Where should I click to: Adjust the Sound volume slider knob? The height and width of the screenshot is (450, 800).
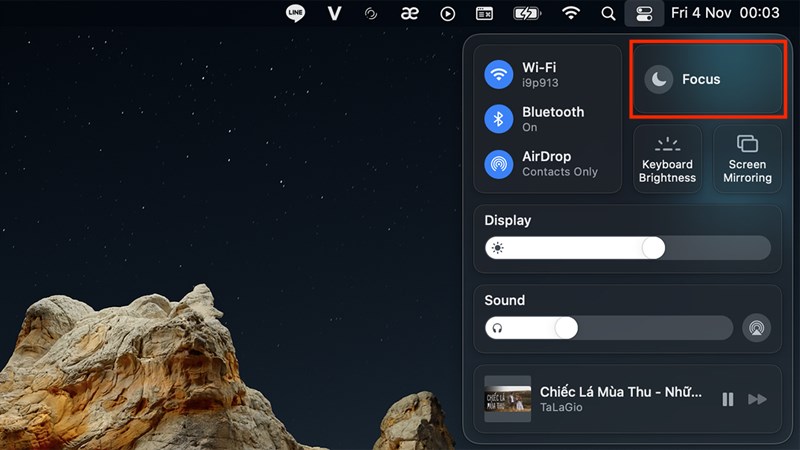click(566, 328)
